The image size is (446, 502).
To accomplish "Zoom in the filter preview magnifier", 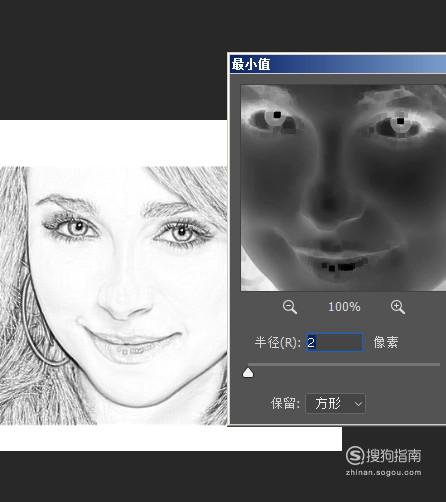I will 398,307.
